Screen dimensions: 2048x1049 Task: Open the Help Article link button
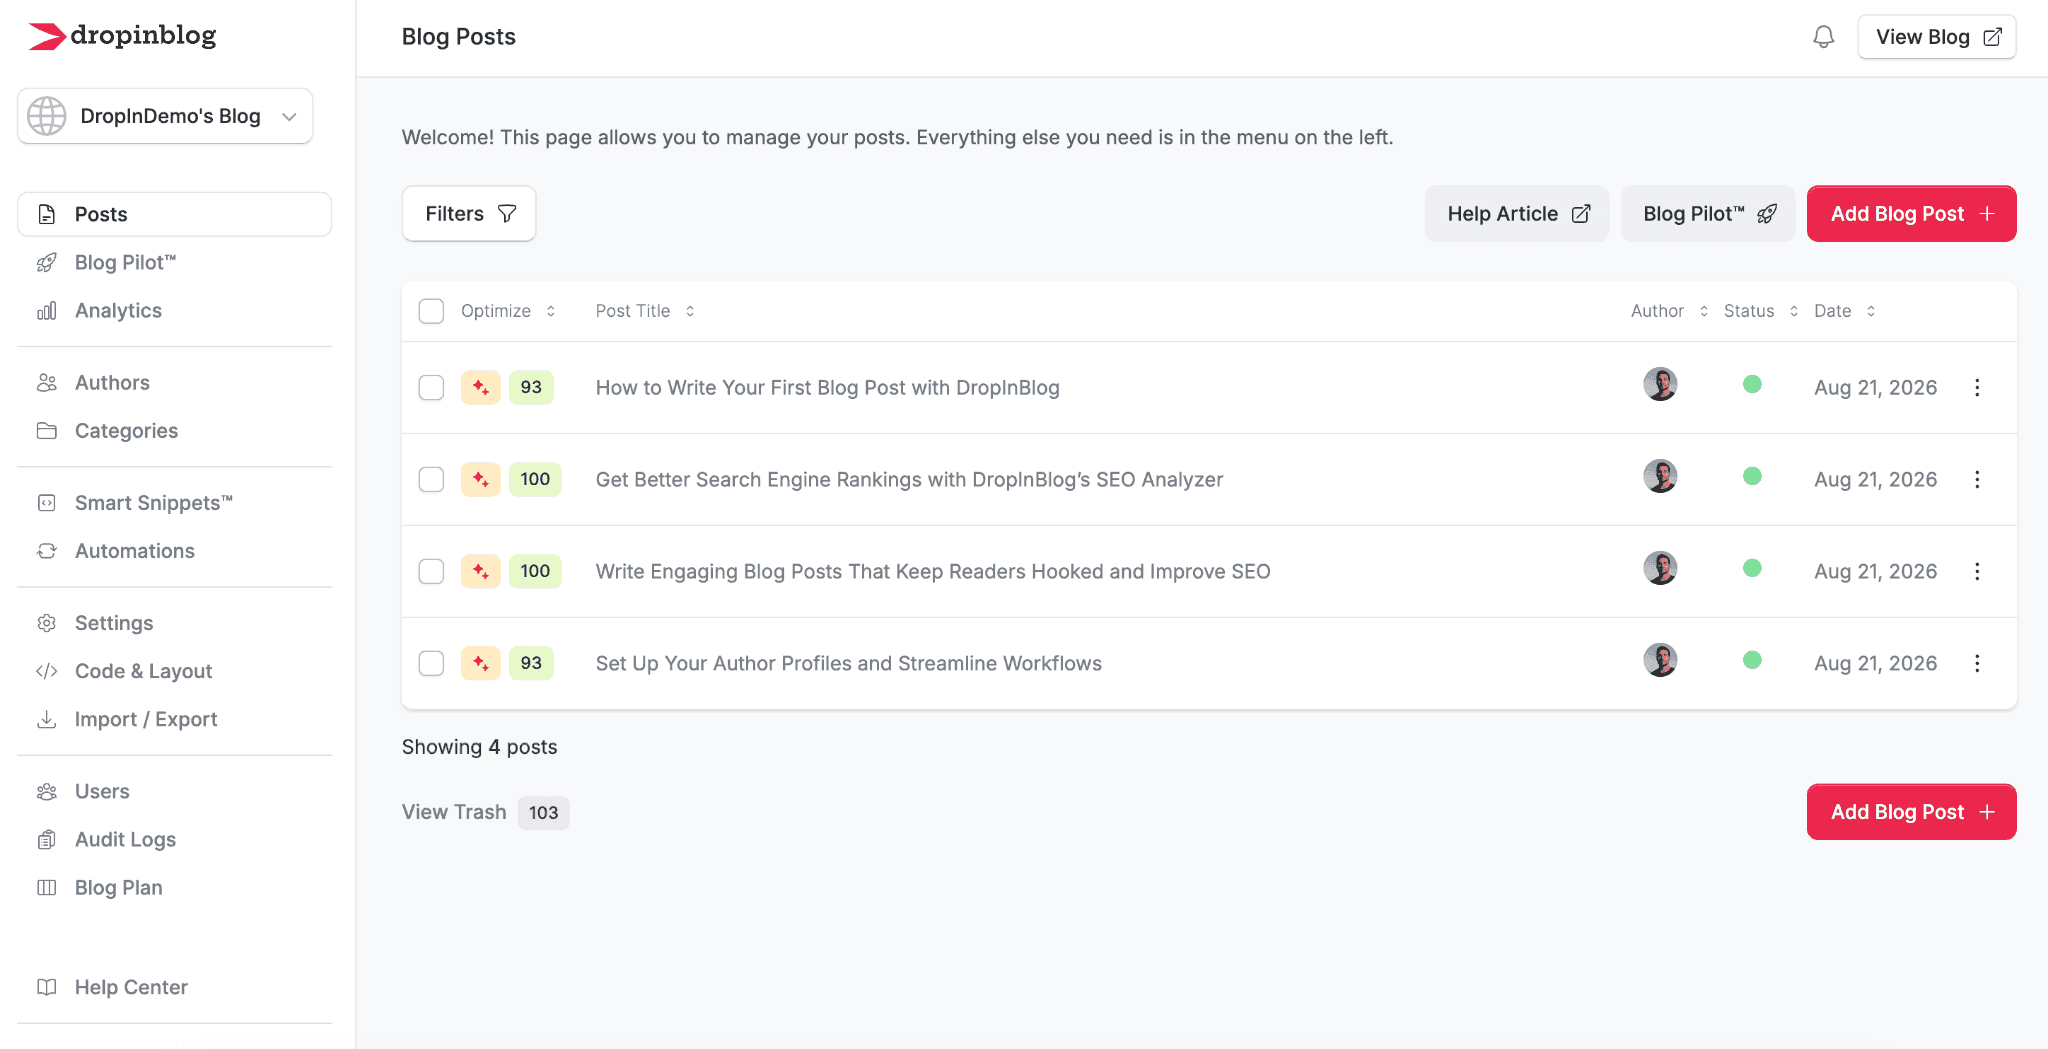tap(1517, 214)
